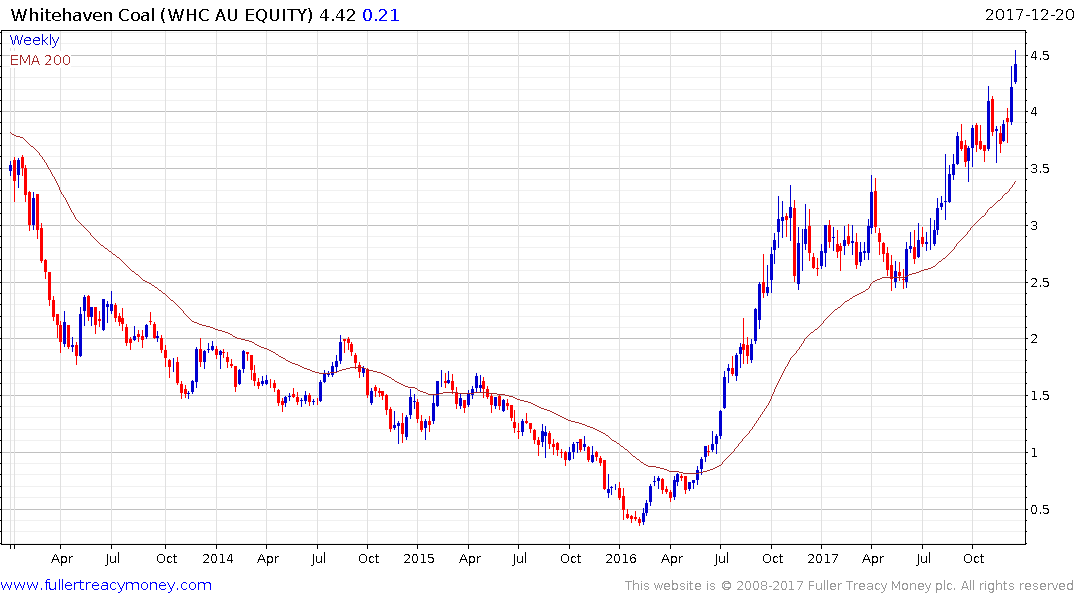This screenshot has width=1075, height=600.
Task: Click the 2.5 price axis label
Action: 1039,283
